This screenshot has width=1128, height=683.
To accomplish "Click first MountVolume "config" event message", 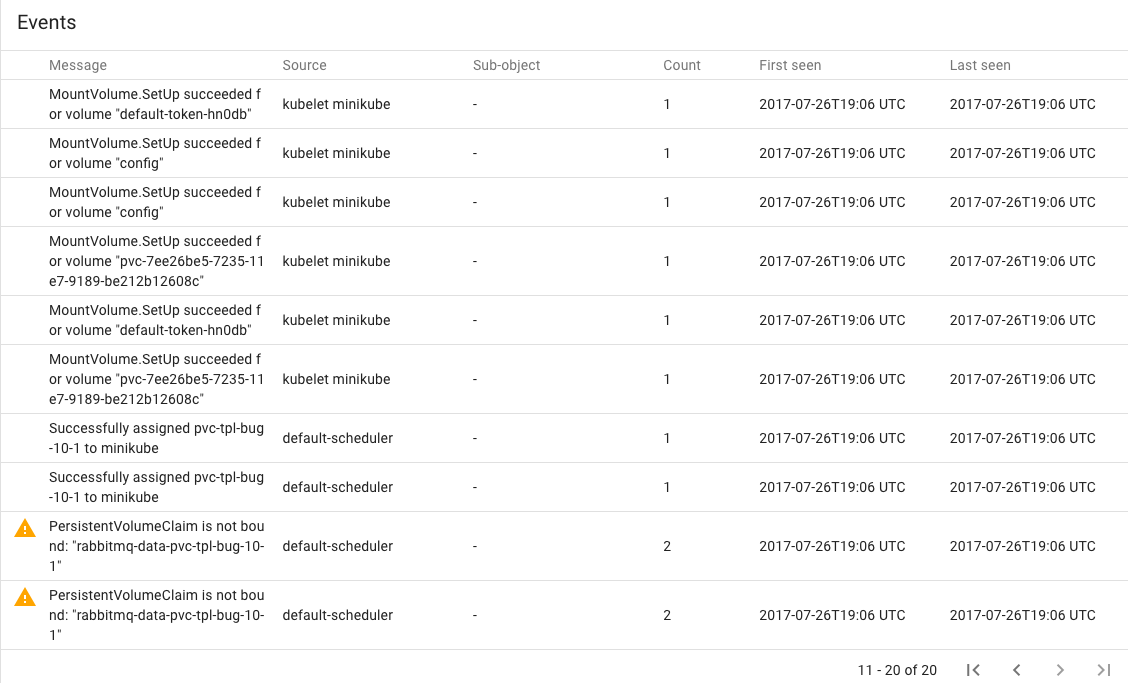I will [x=155, y=153].
